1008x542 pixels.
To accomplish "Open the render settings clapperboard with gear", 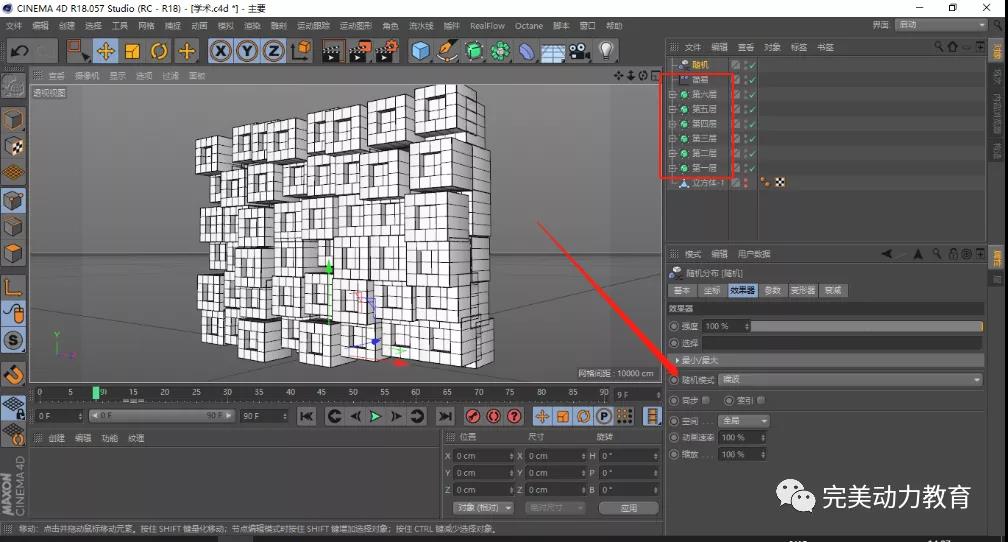I will point(387,51).
